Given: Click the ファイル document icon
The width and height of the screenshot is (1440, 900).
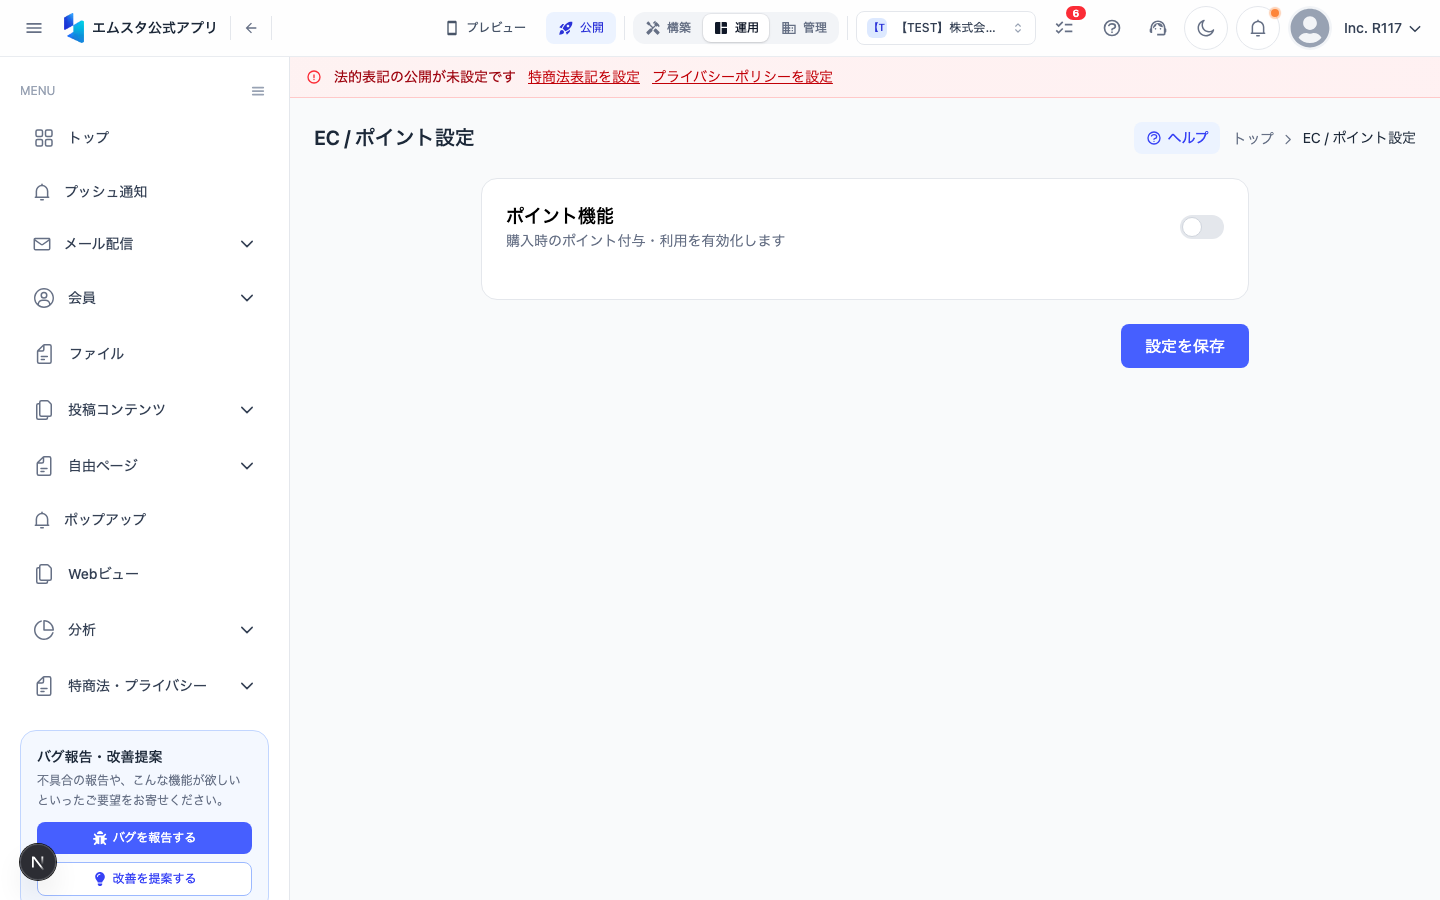Looking at the screenshot, I should point(44,354).
